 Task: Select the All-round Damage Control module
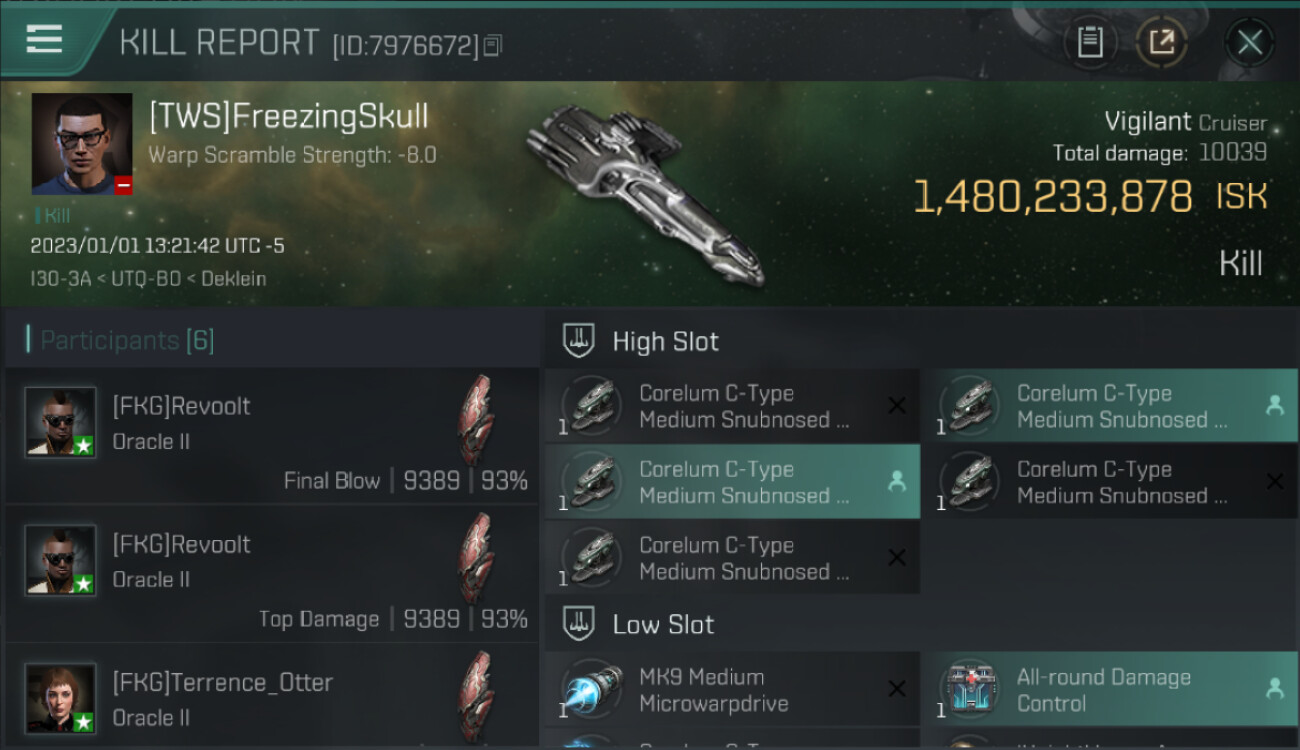pos(1109,689)
